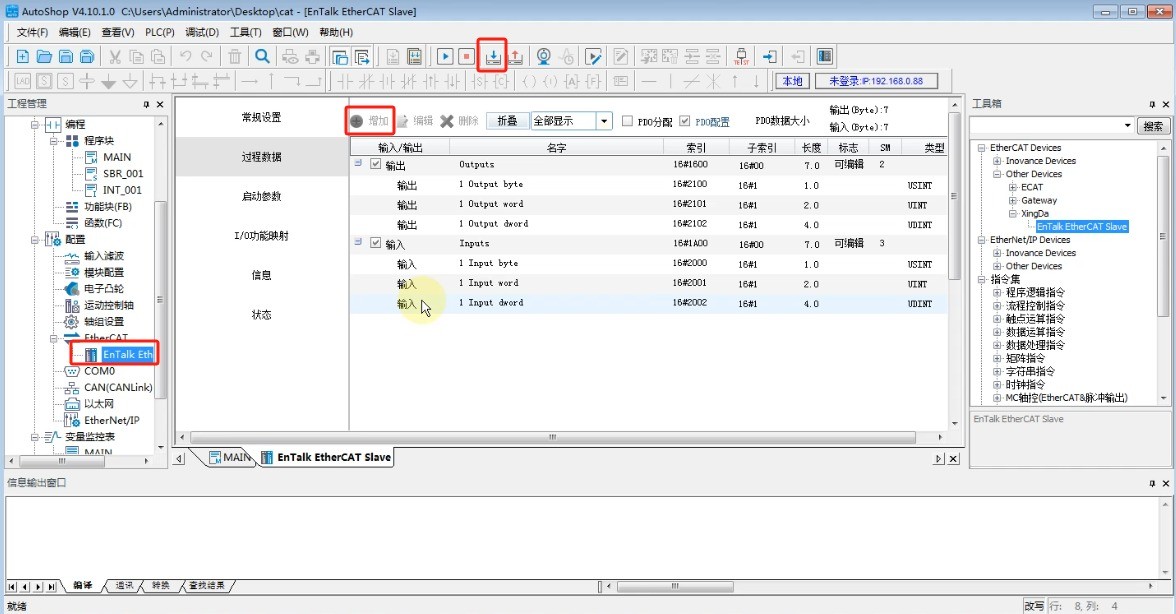Open the 常规设置 settings tab
1176x614 pixels.
262,118
